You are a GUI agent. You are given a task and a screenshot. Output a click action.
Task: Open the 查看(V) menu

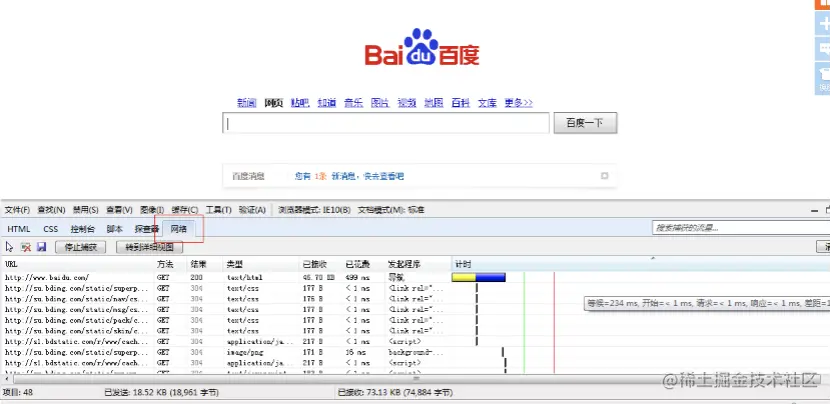tap(119, 210)
